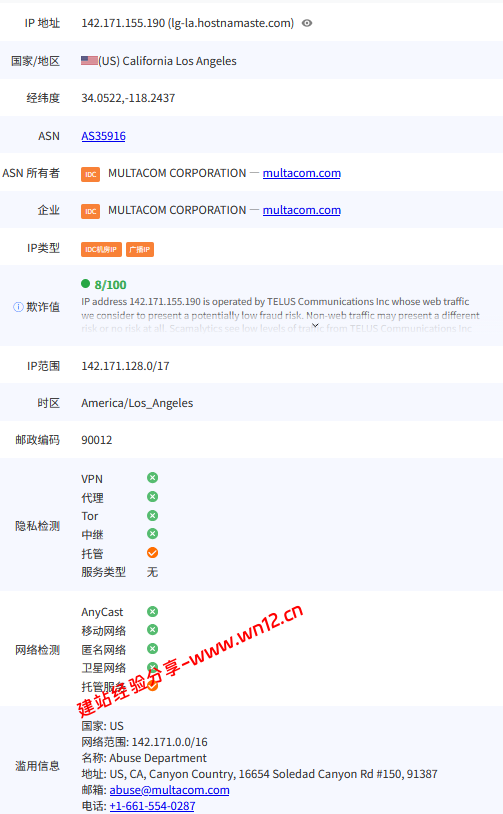This screenshot has width=503, height=814.
Task: Click the ASN 所有者 row label
Action: 31,173
